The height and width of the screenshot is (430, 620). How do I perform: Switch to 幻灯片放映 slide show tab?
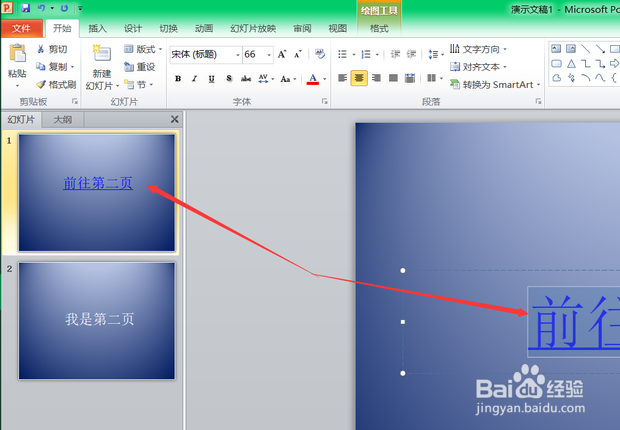[x=253, y=28]
